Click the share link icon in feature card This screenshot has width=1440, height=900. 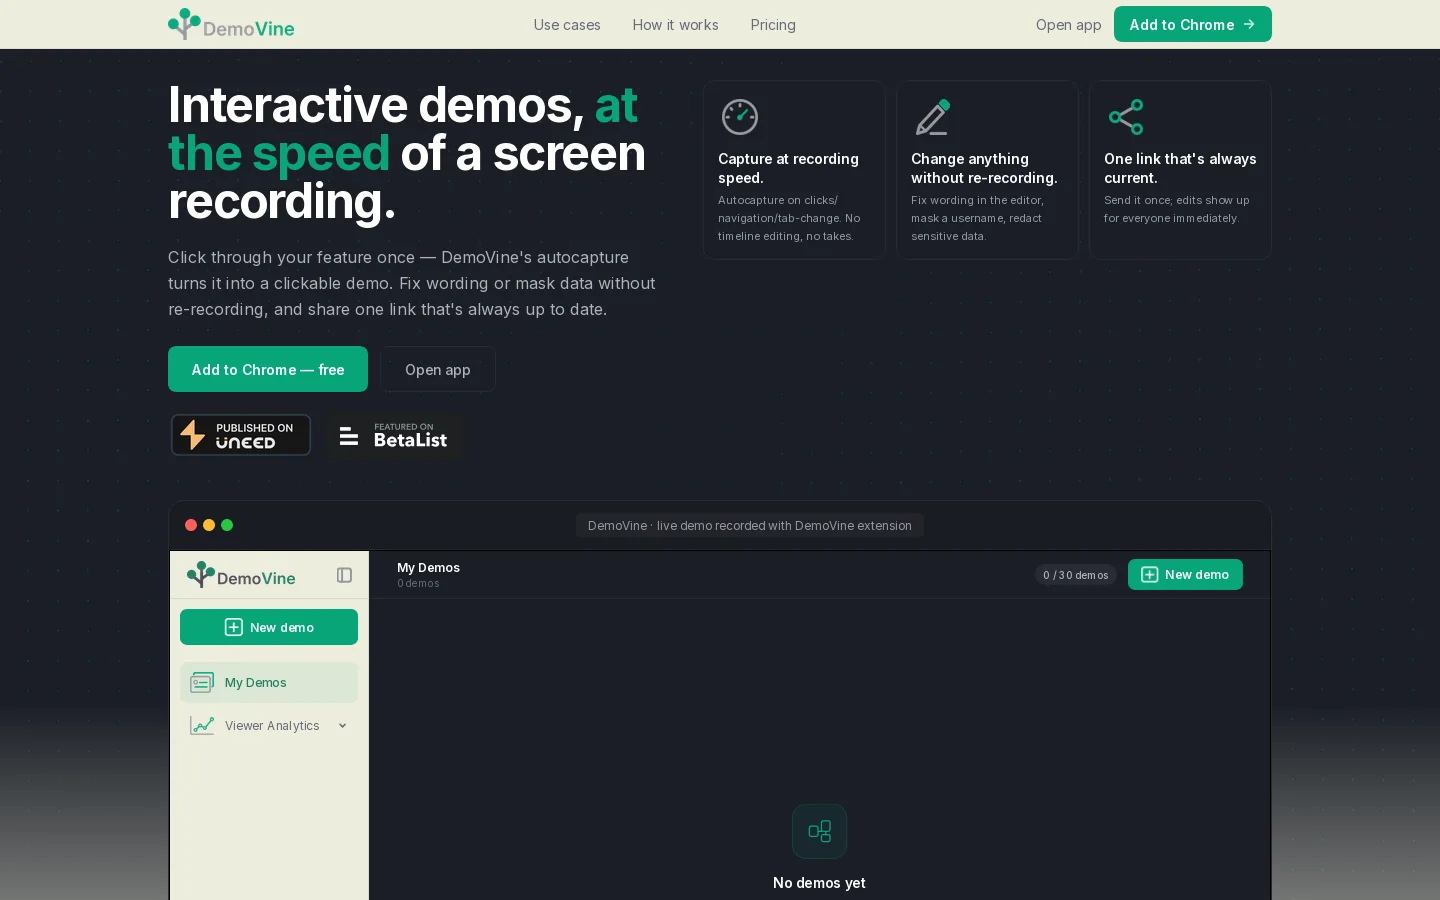(1125, 117)
